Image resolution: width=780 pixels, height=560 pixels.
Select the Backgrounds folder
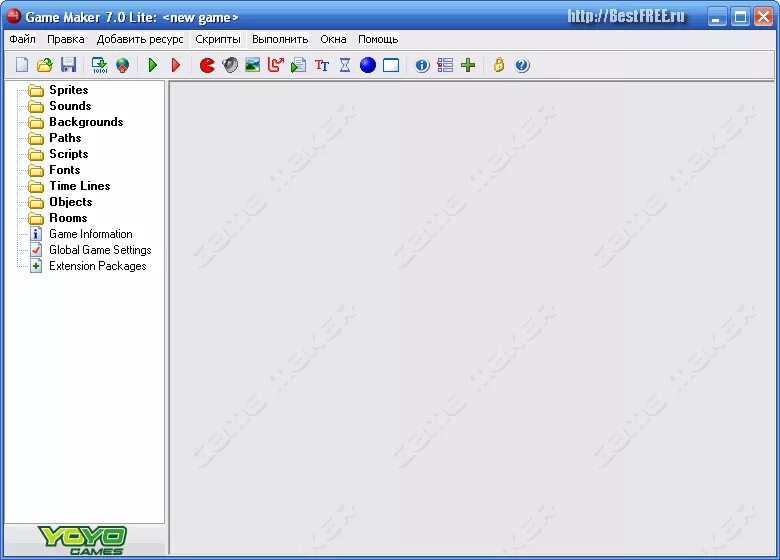[x=86, y=122]
